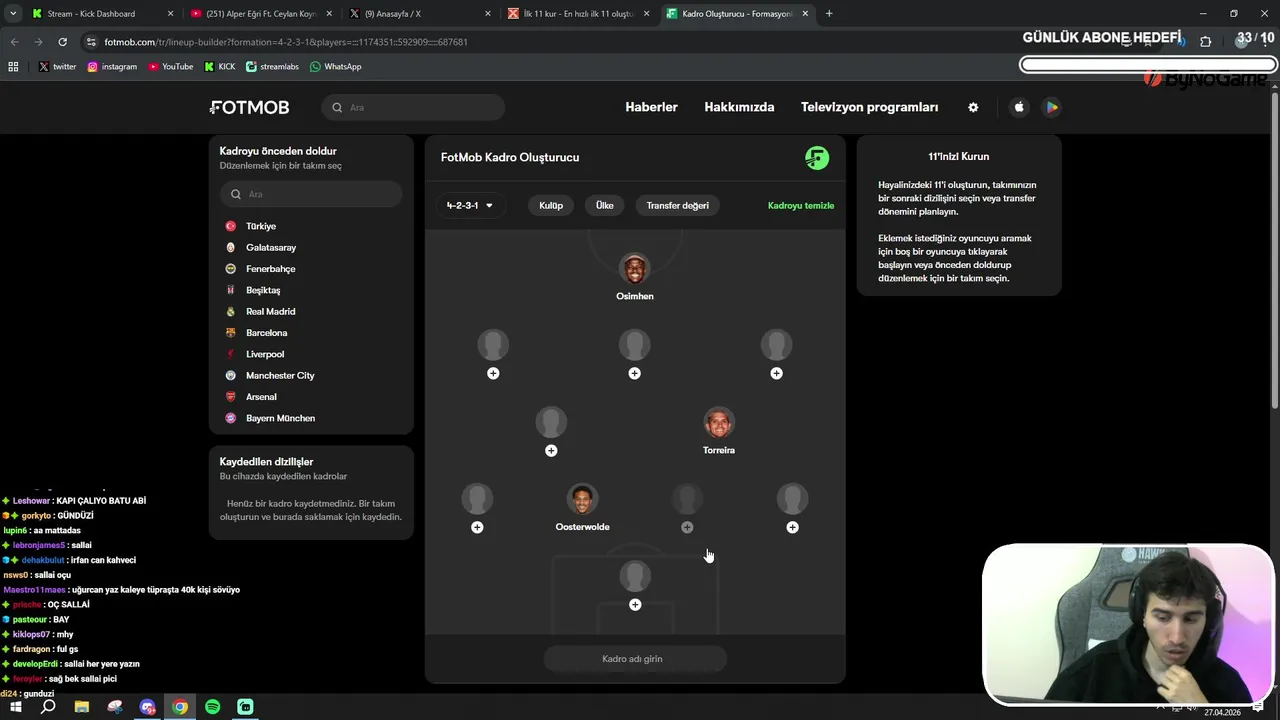Viewport: 1280px width, 720px height.
Task: Add a player to the right centre-back slot
Action: point(687,527)
